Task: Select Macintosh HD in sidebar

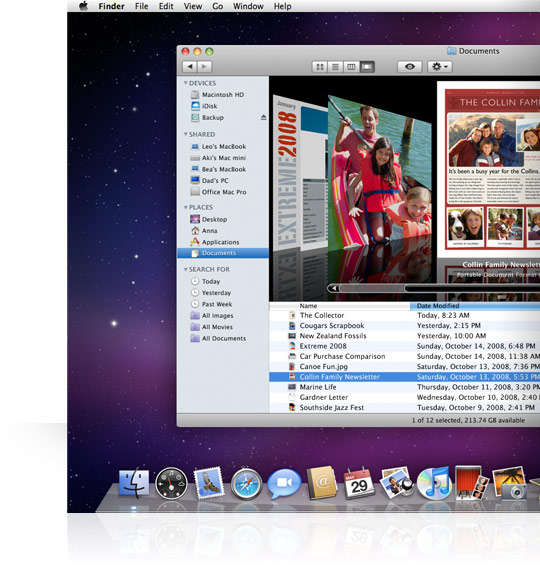Action: (x=223, y=95)
